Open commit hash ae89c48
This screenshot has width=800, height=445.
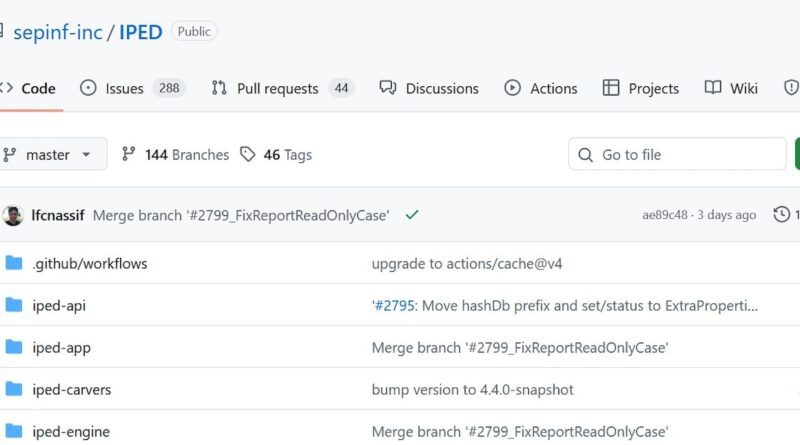pos(665,215)
